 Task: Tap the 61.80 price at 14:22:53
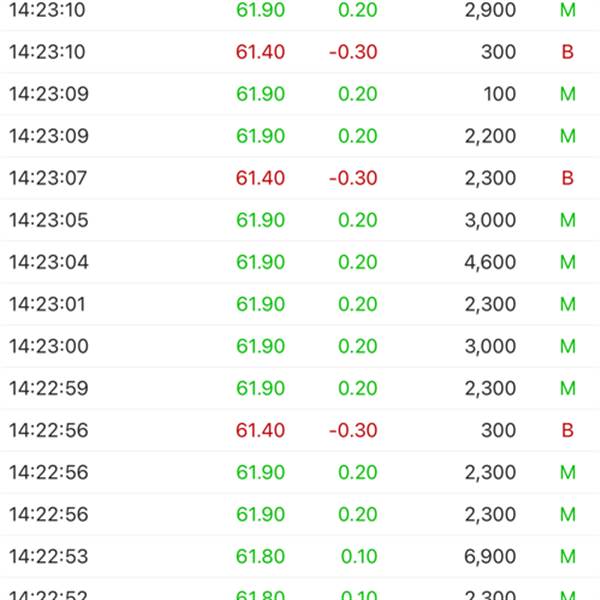261,556
